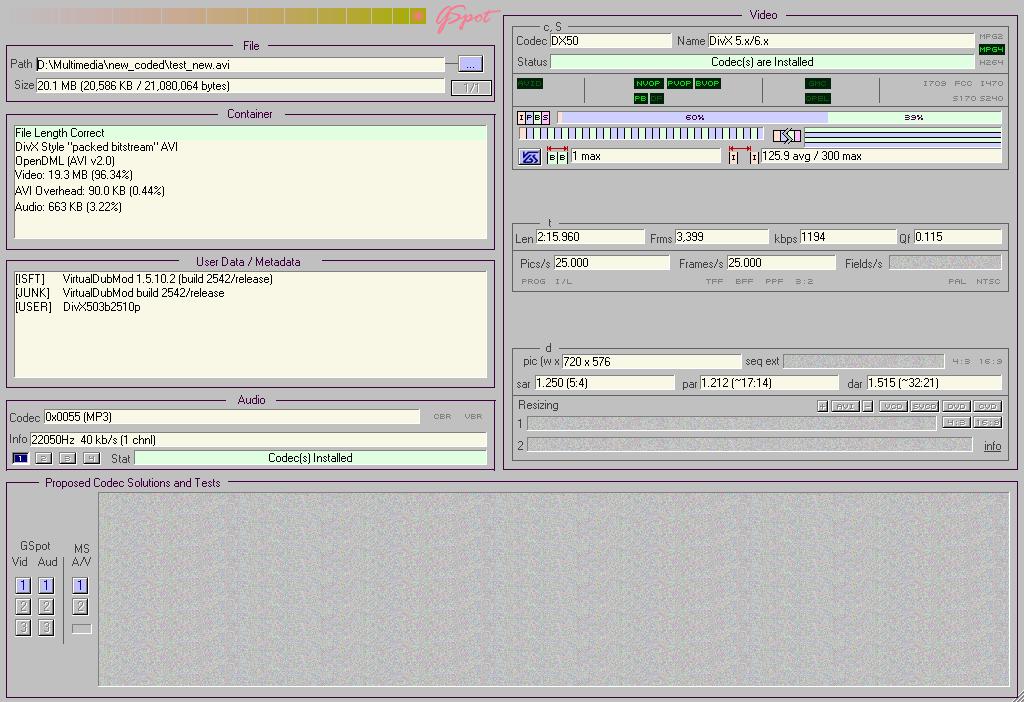The image size is (1024, 702).
Task: Click the 1/1 file counter button
Action: [x=471, y=88]
